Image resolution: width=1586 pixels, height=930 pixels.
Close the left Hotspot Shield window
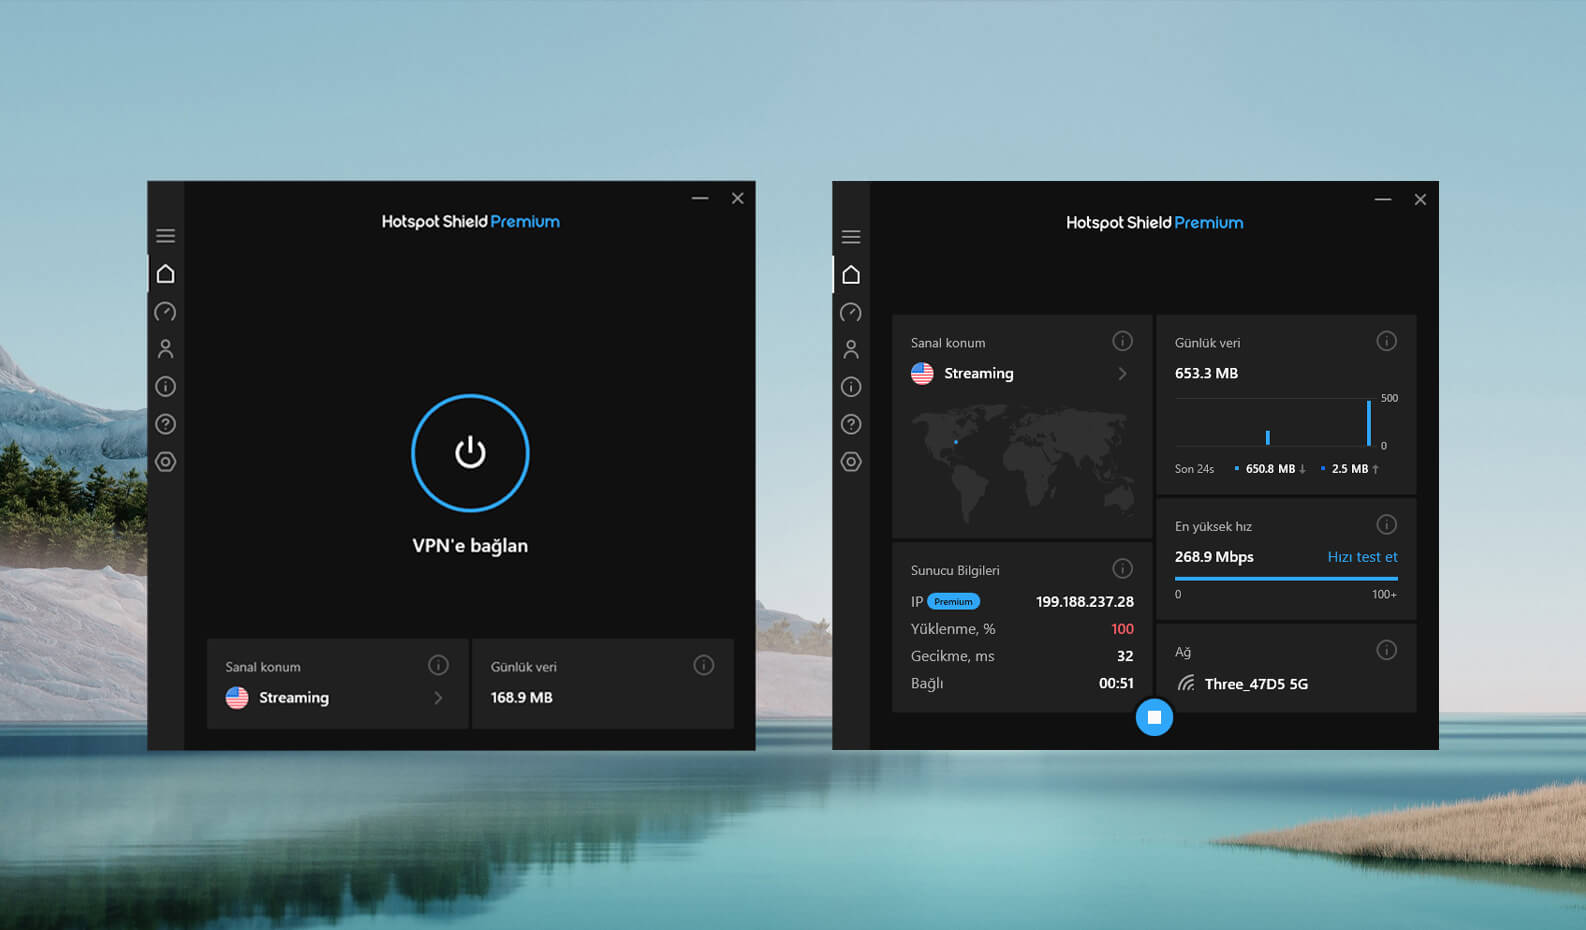point(738,198)
